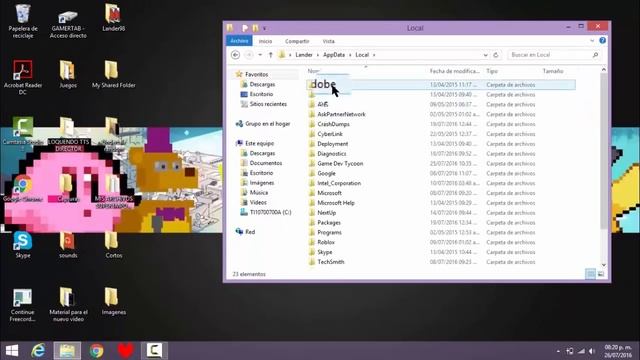Click the Windows Start button
This screenshot has width=640, height=360.
pos(12,351)
